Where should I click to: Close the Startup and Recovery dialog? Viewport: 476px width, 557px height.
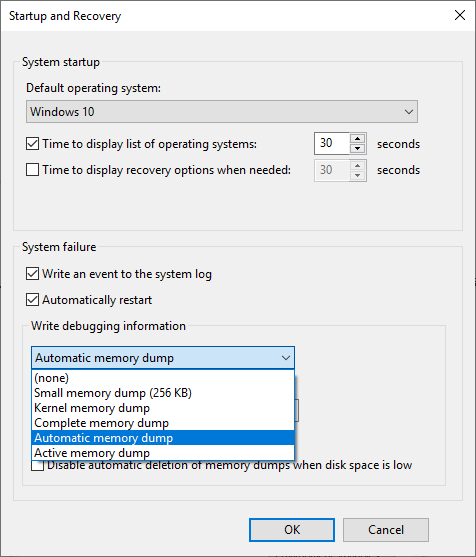click(460, 15)
